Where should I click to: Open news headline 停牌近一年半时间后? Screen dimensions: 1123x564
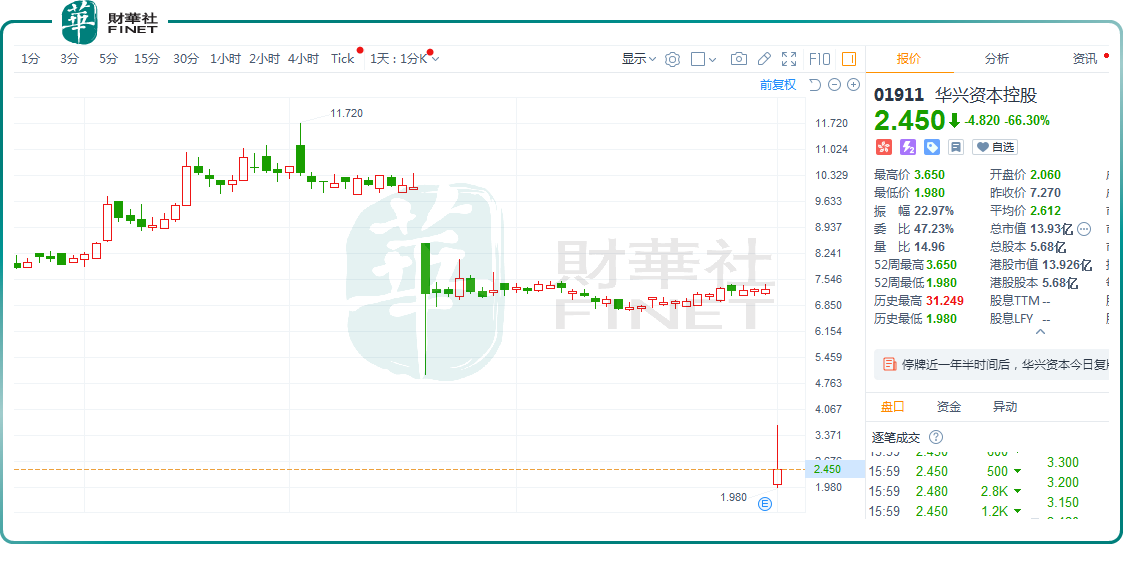1006,364
